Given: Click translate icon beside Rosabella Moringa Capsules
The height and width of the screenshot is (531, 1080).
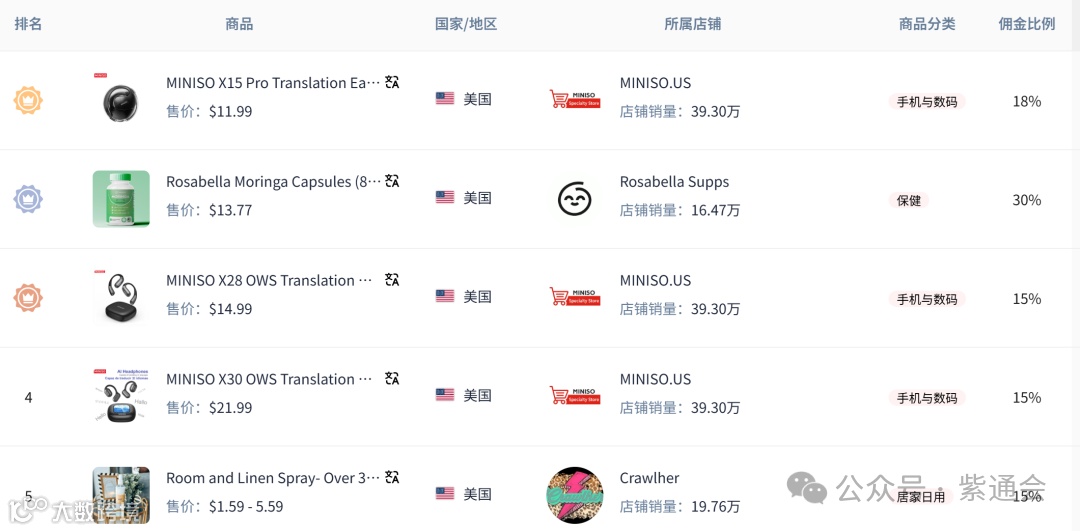Looking at the screenshot, I should pyautogui.click(x=392, y=181).
